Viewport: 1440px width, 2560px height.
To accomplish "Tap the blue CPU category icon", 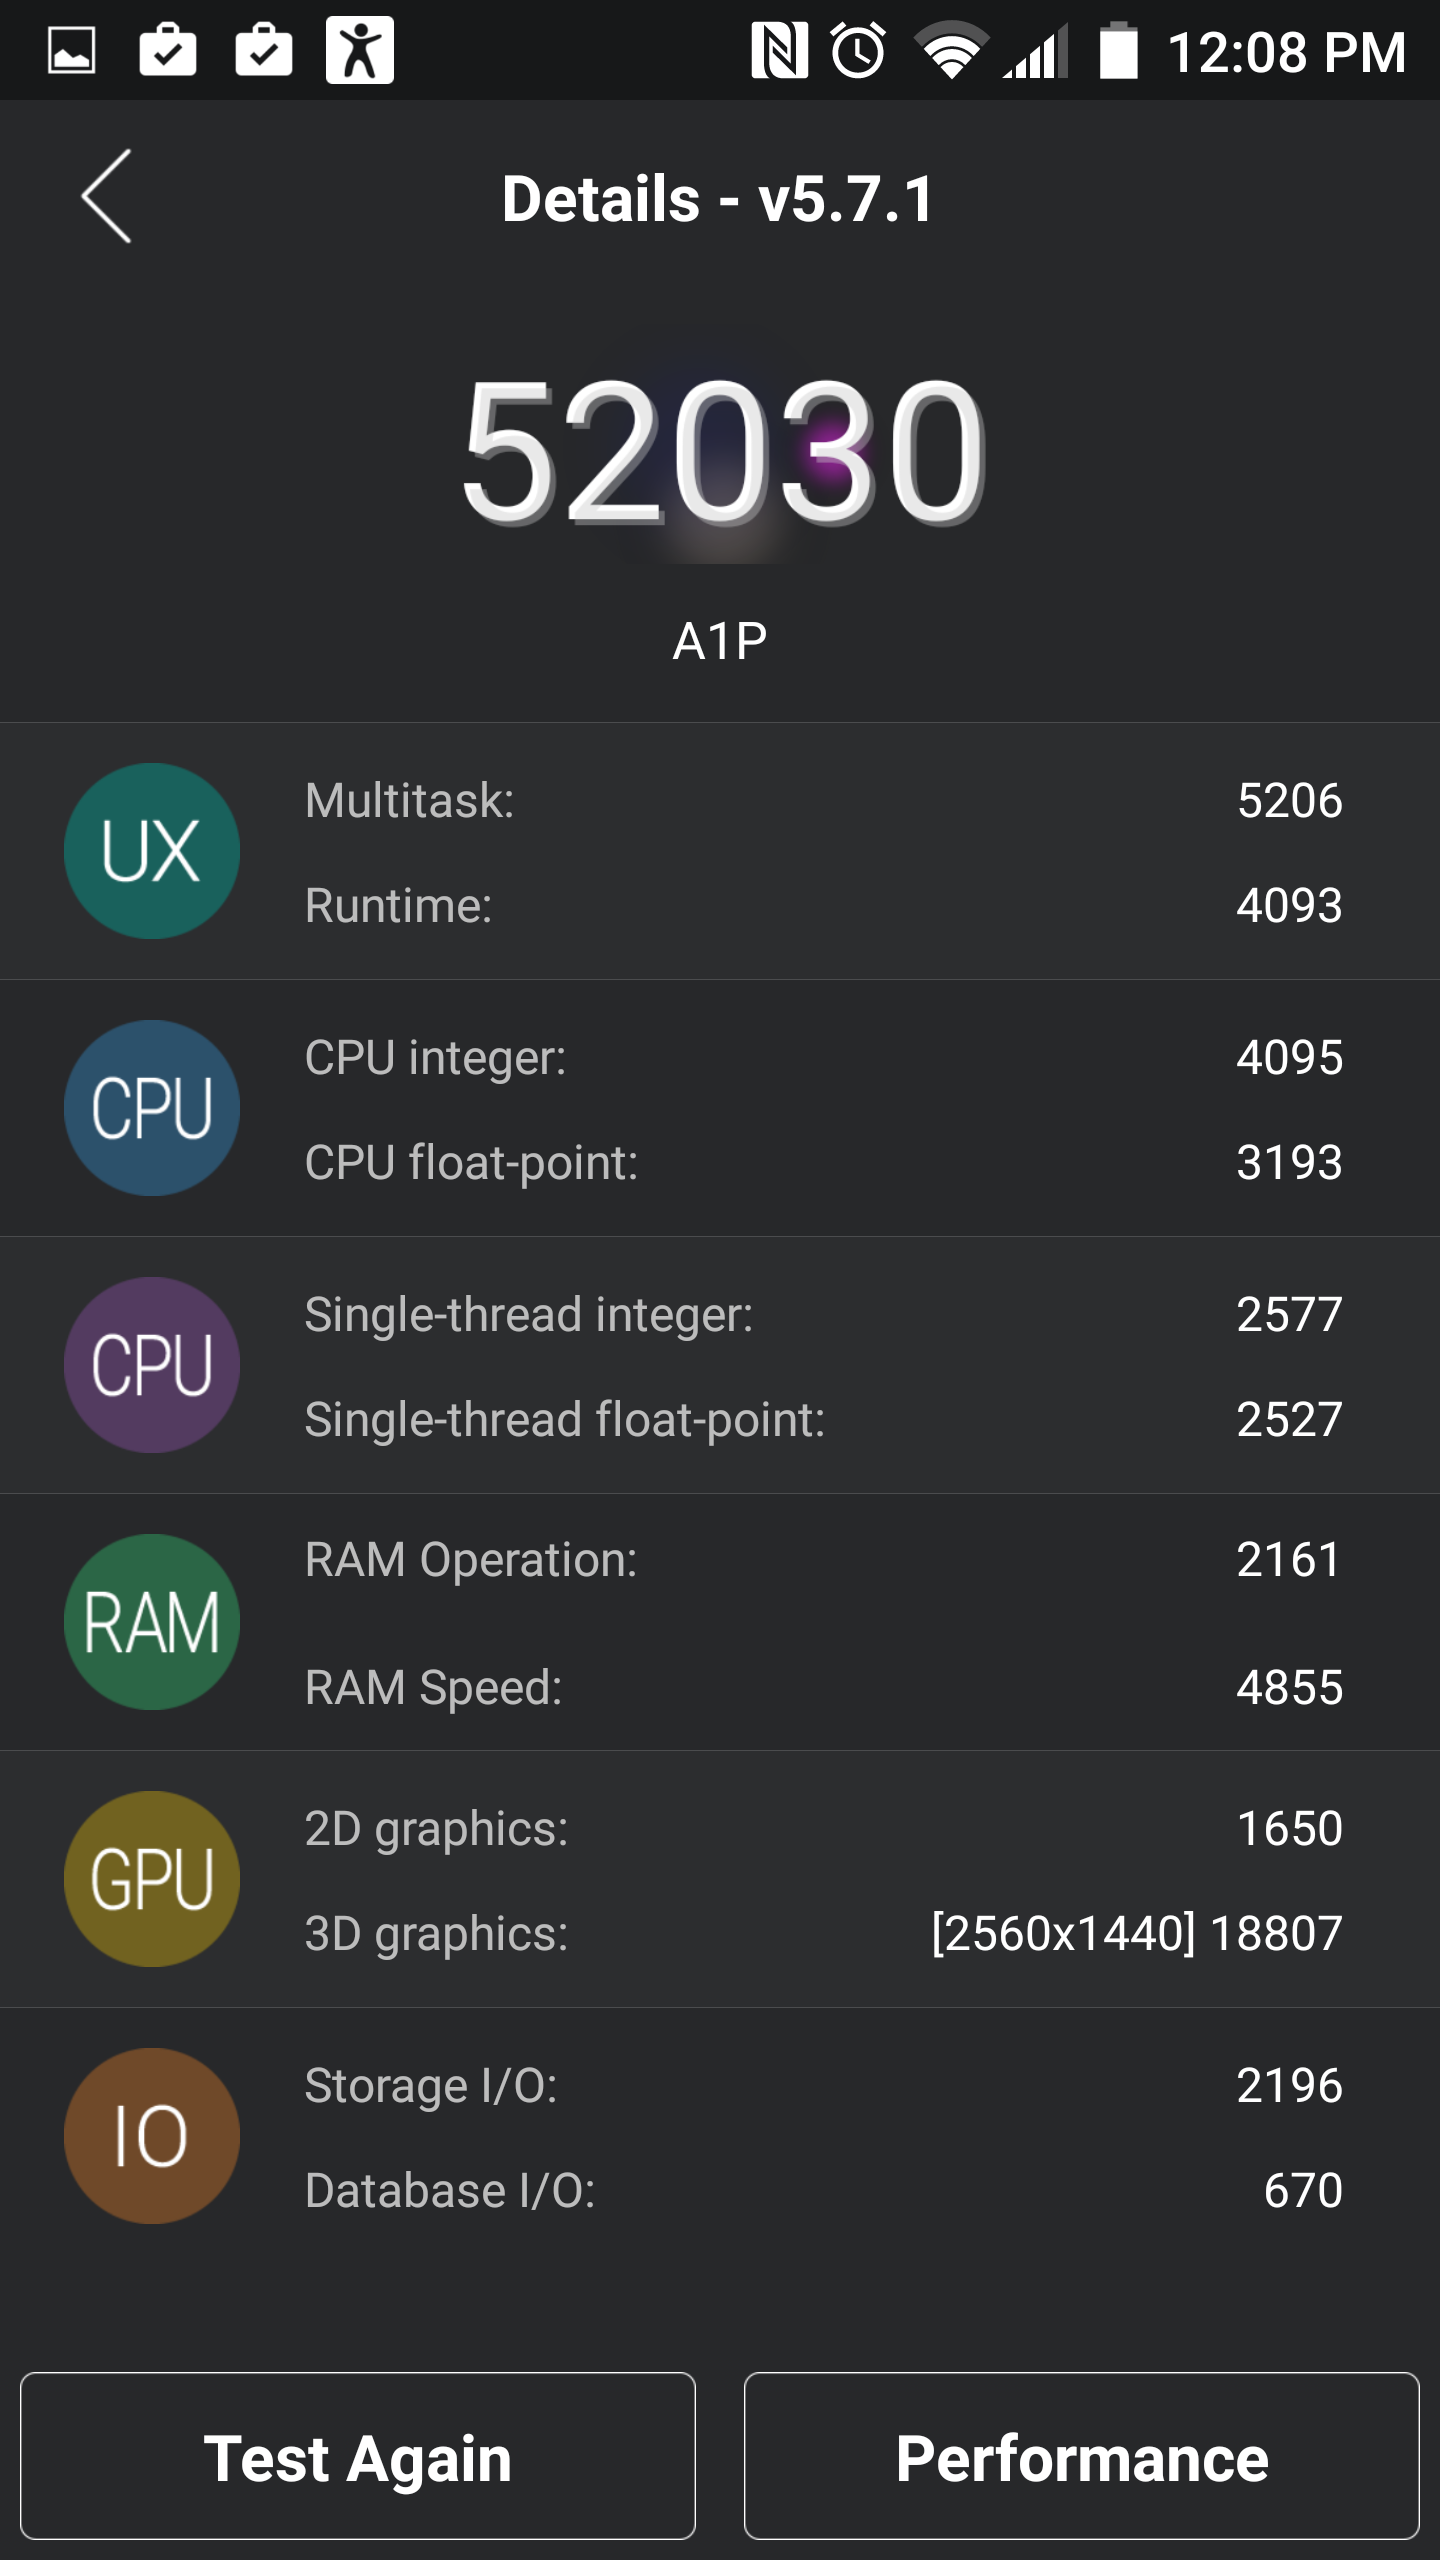I will click(x=152, y=1108).
